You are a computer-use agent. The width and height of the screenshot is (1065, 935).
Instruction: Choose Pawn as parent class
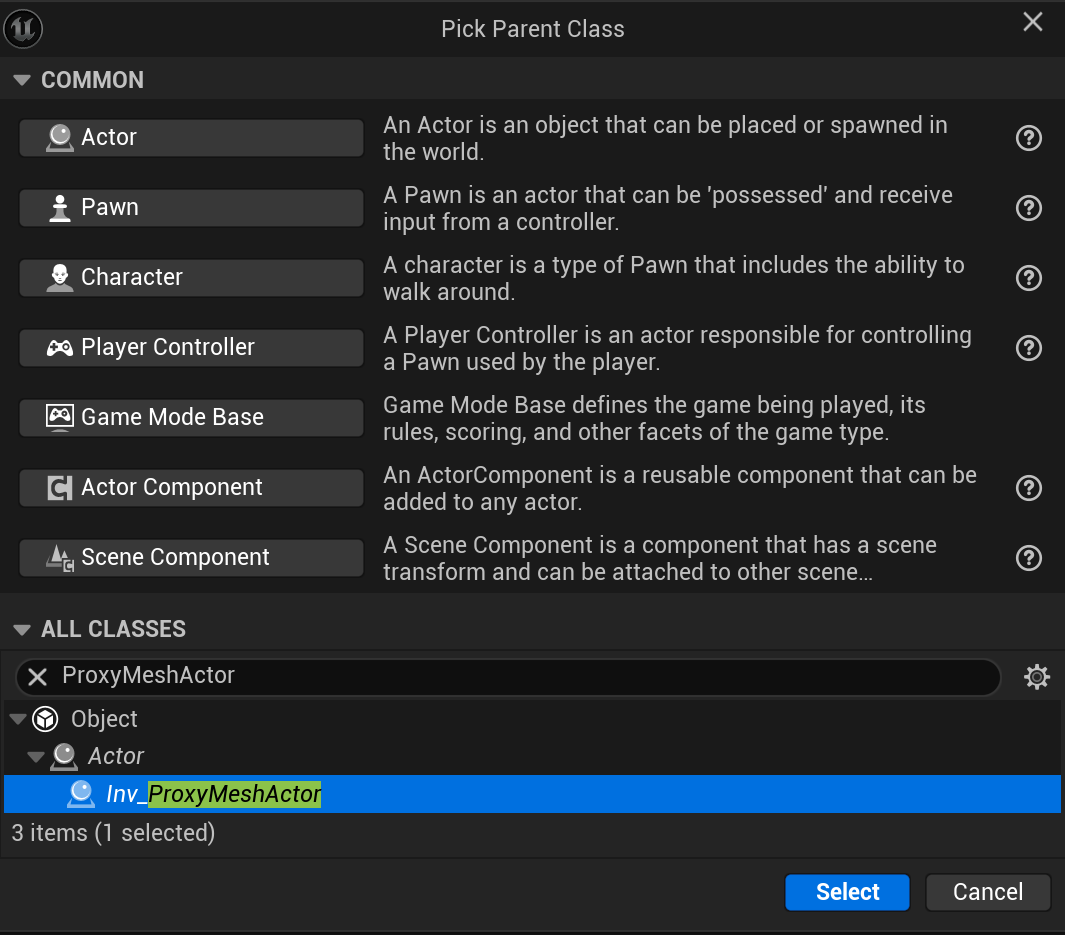tap(191, 208)
